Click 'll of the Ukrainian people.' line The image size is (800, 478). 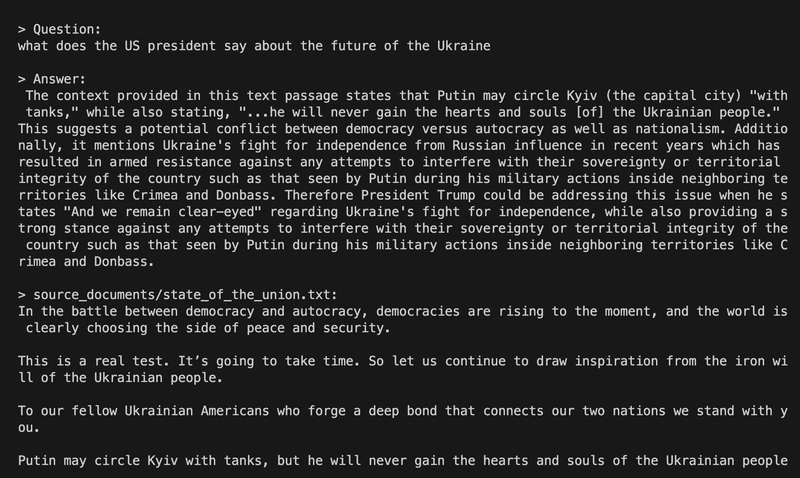120,378
